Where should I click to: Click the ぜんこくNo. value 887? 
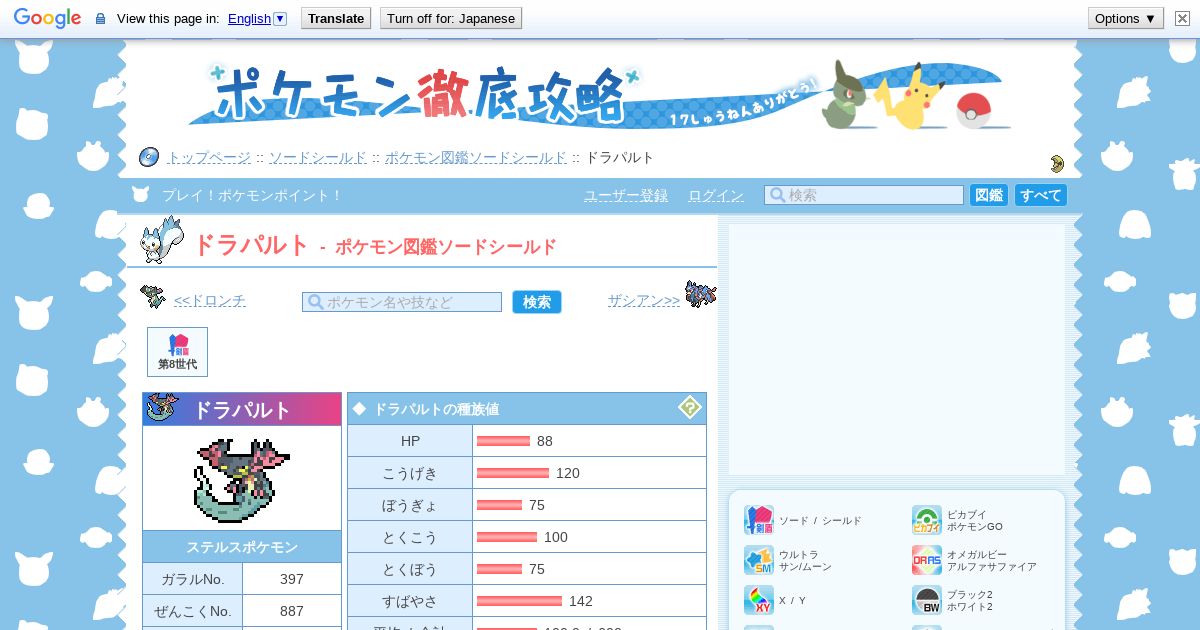click(x=292, y=611)
